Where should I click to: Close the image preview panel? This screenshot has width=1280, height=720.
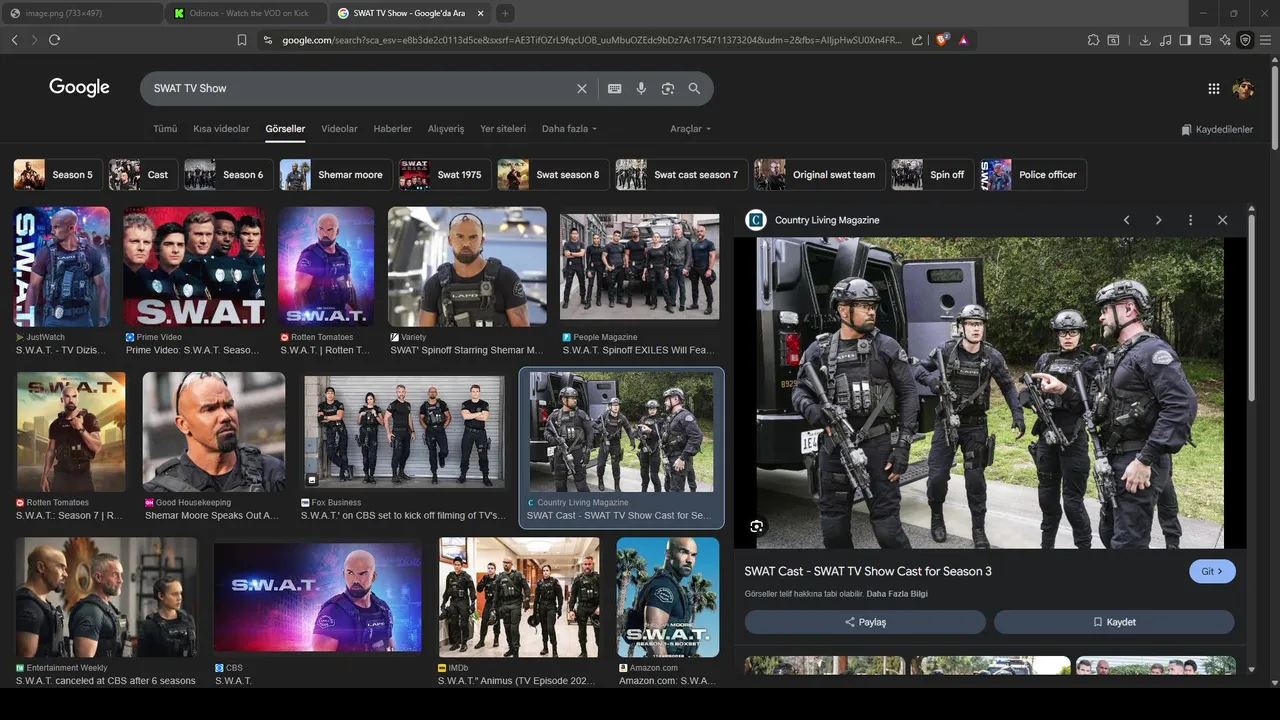pyautogui.click(x=1222, y=220)
